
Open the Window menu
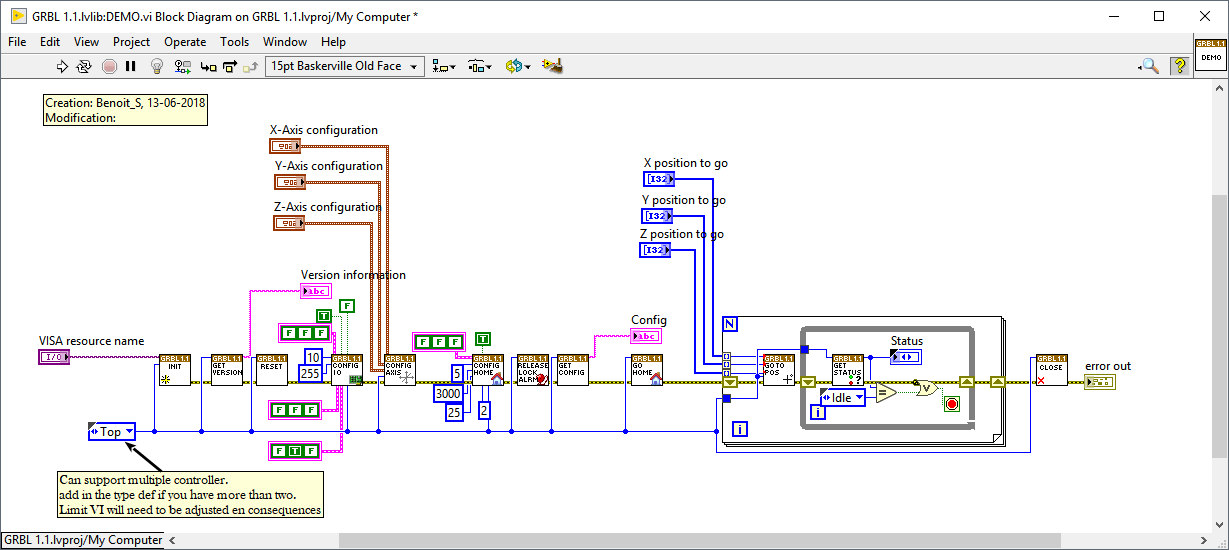285,42
